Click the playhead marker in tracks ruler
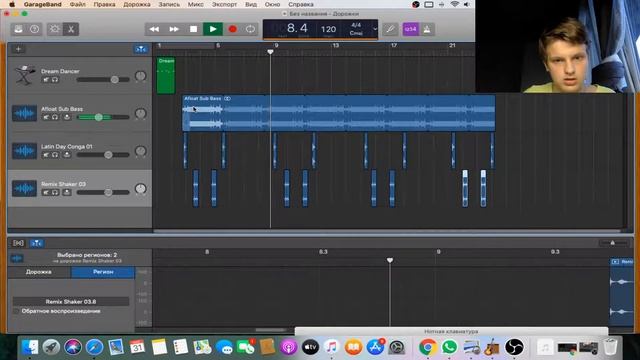The height and width of the screenshot is (360, 640). click(270, 52)
